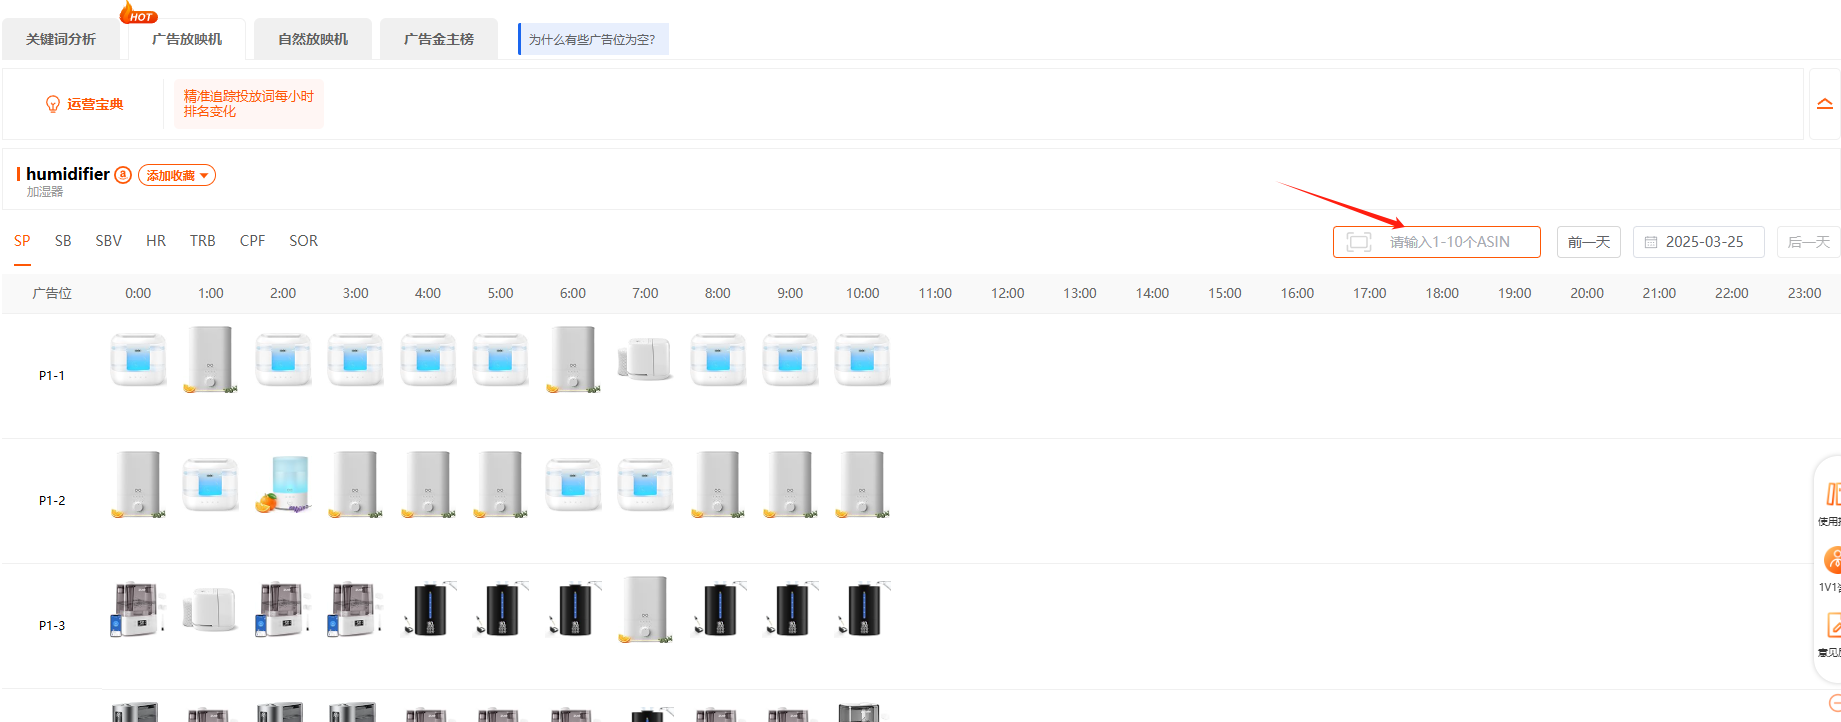Click P1-1 product thumbnail at 1:00
The width and height of the screenshot is (1841, 722).
[210, 359]
